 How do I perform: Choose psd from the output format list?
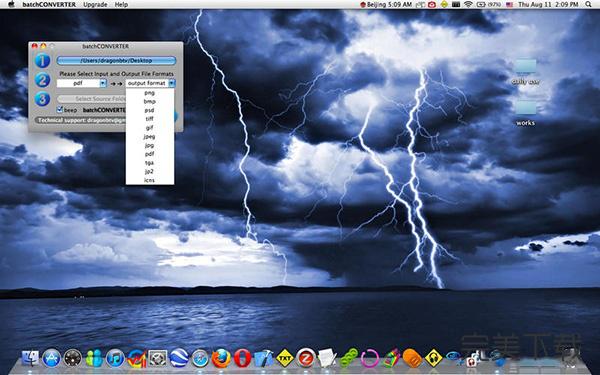coord(150,110)
